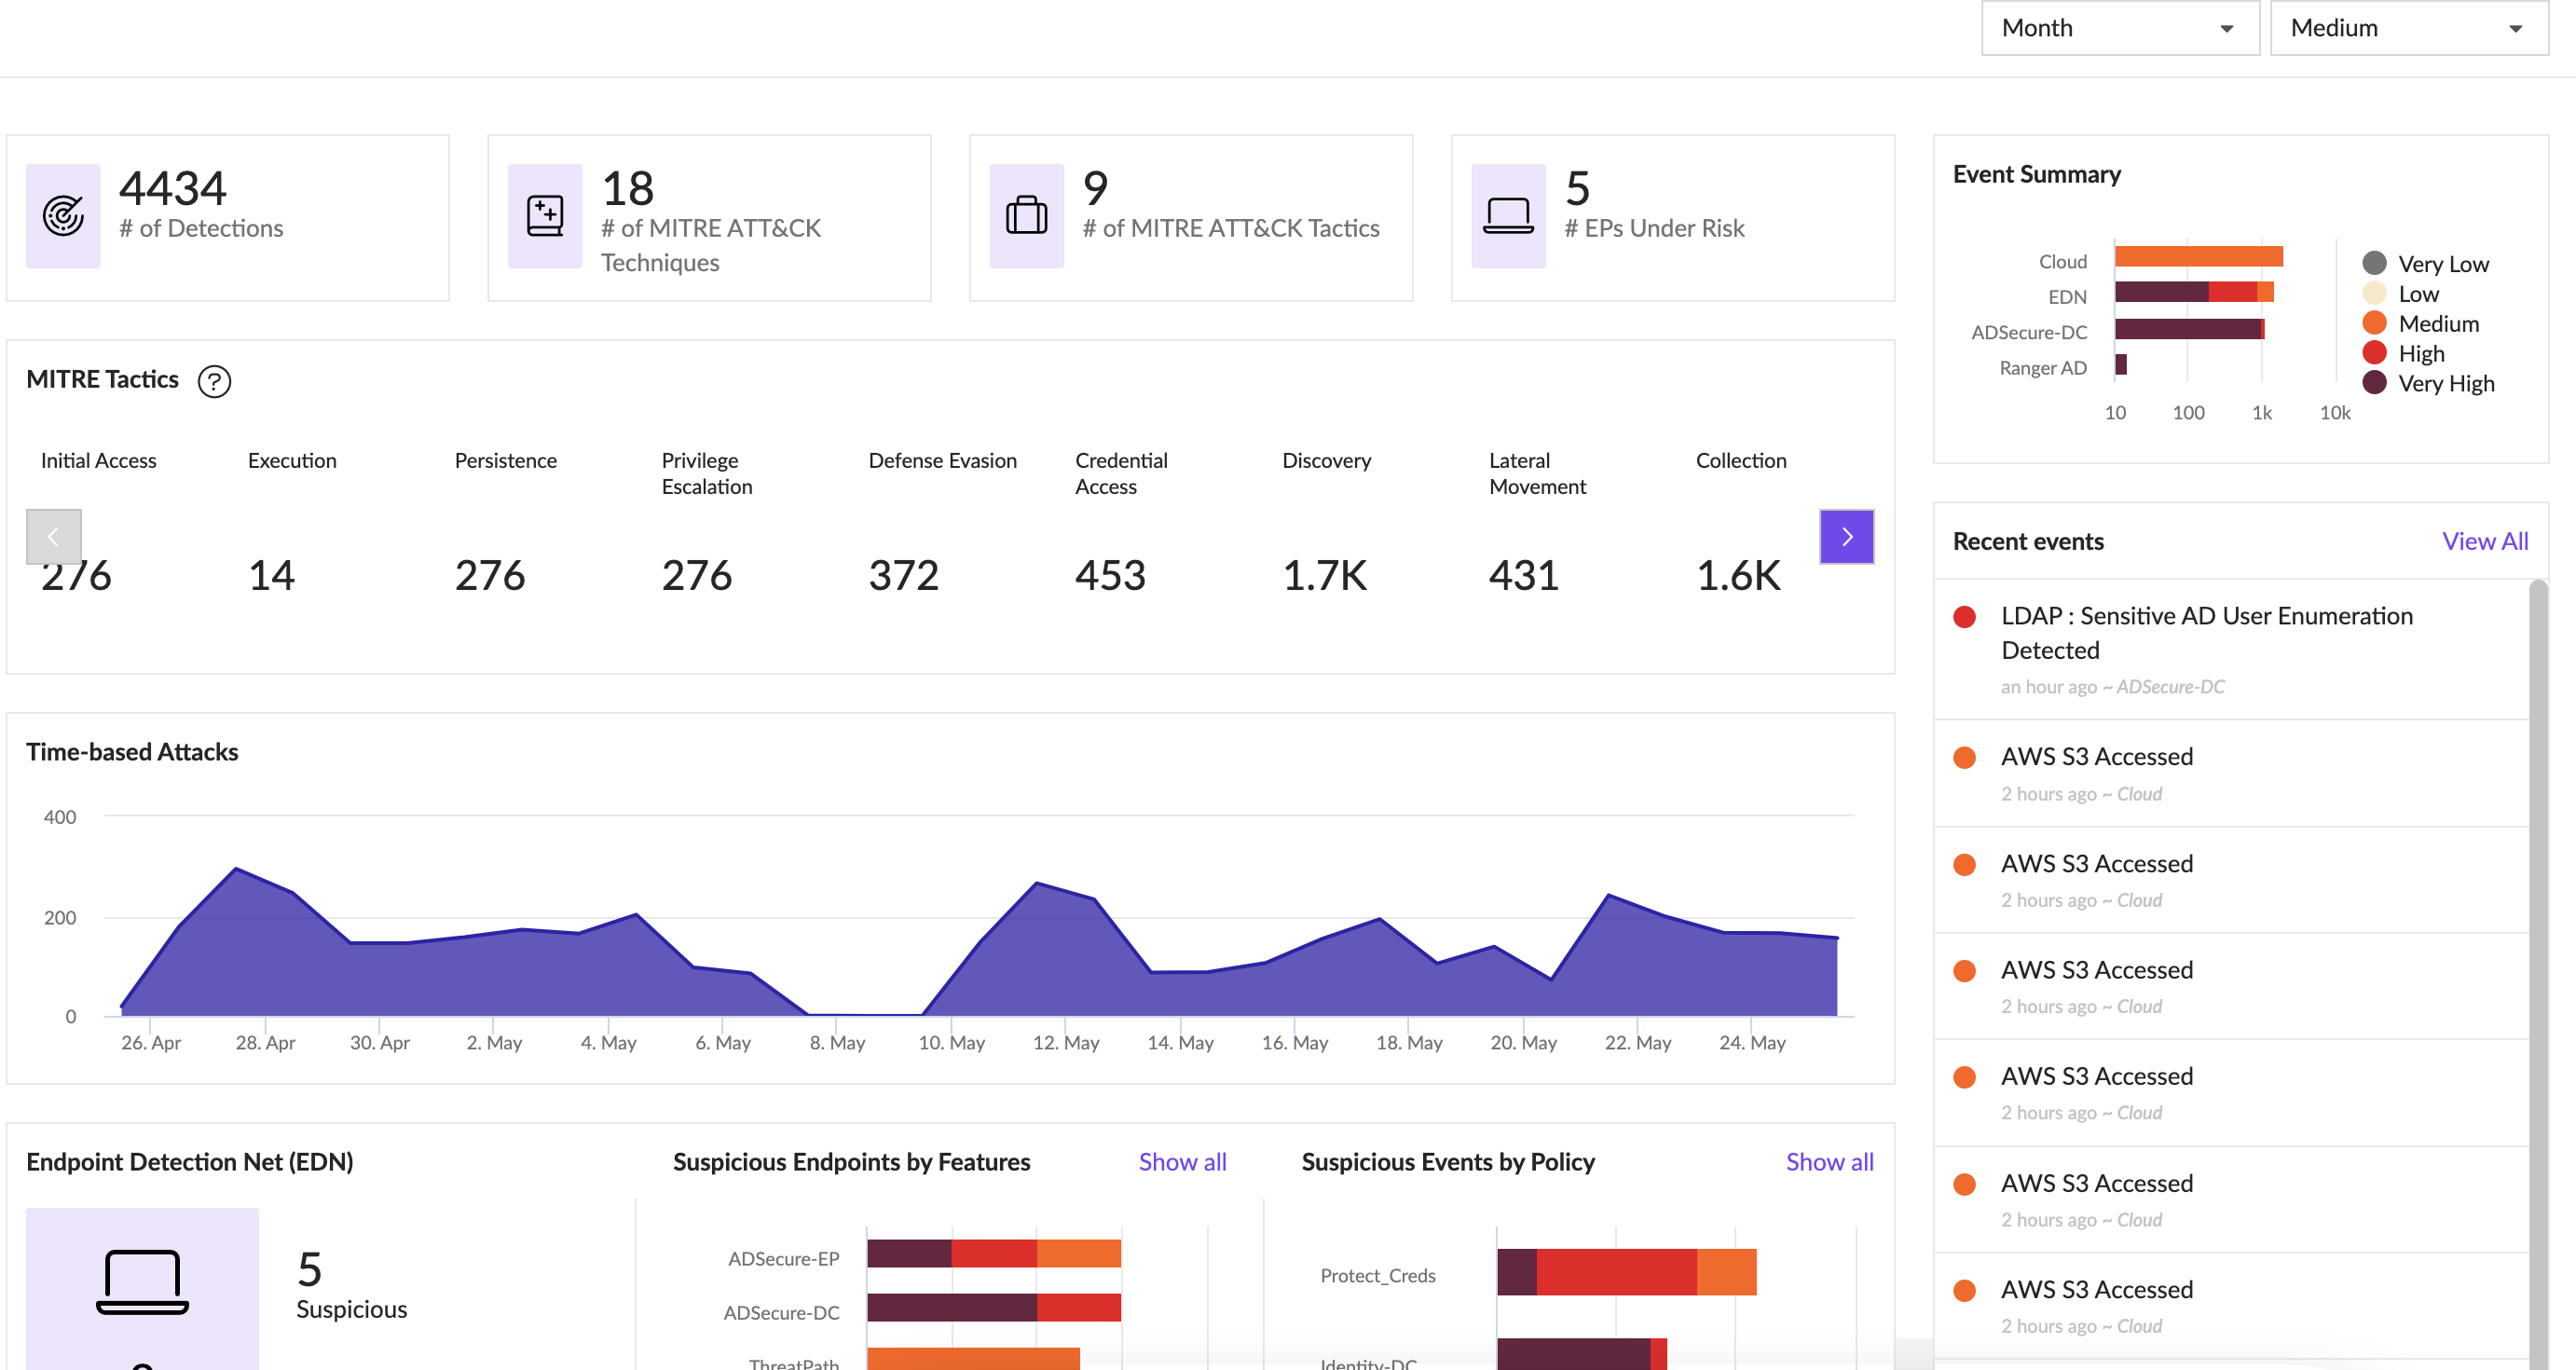Click the MITRE ATT&CK Techniques book icon
The width and height of the screenshot is (2576, 1370).
point(545,215)
